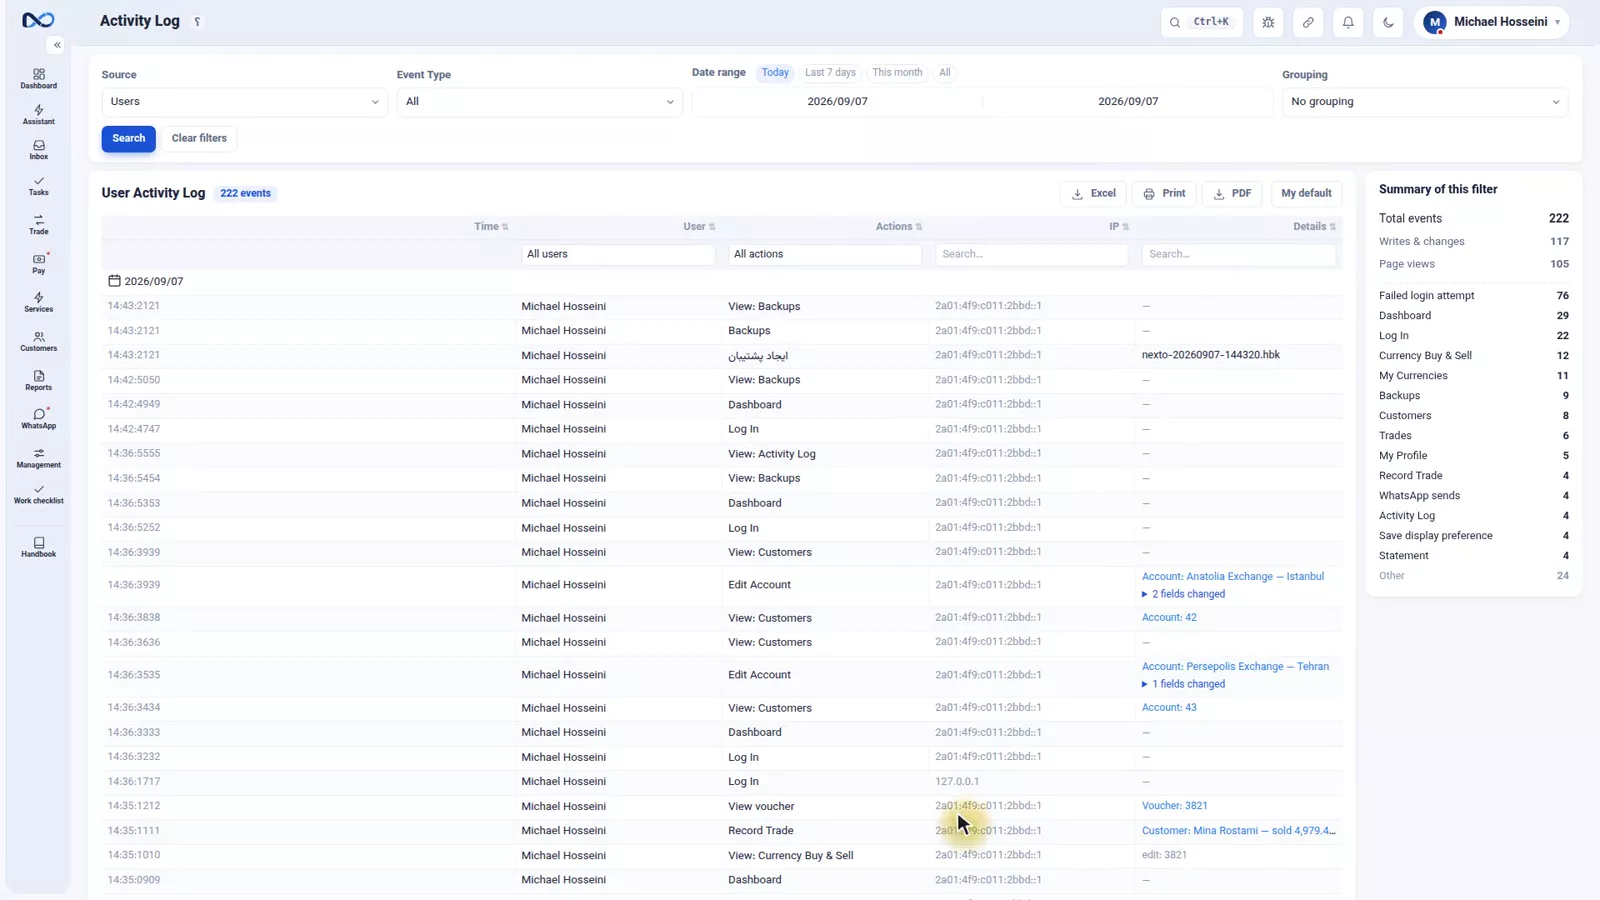
Task: Select the Last 7 days range
Action: tap(830, 73)
